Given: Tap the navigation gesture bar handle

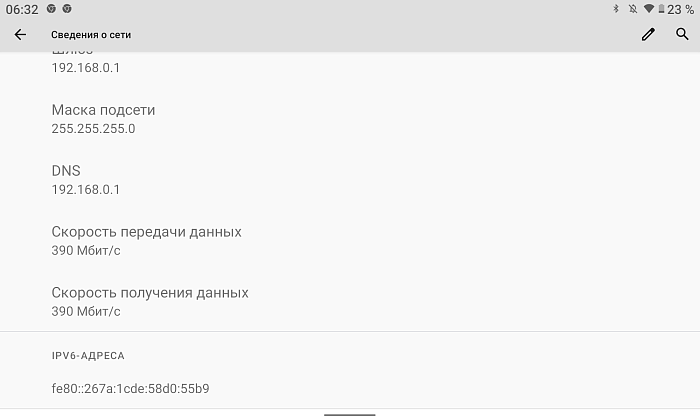Looking at the screenshot, I should [350, 415].
